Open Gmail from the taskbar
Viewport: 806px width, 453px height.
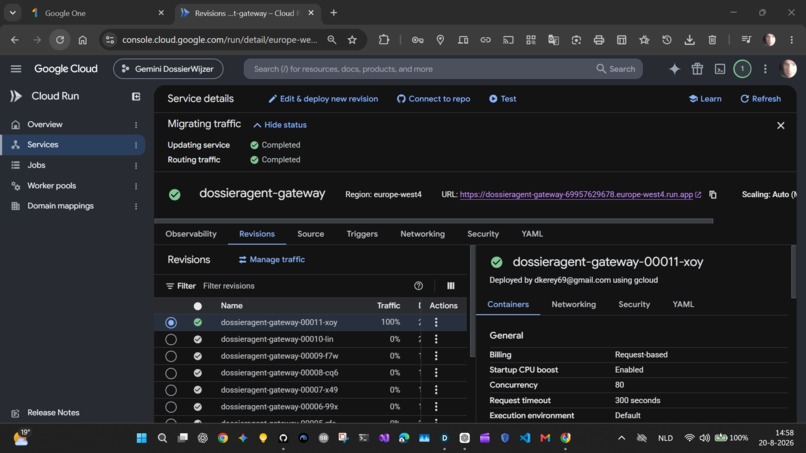coord(545,438)
